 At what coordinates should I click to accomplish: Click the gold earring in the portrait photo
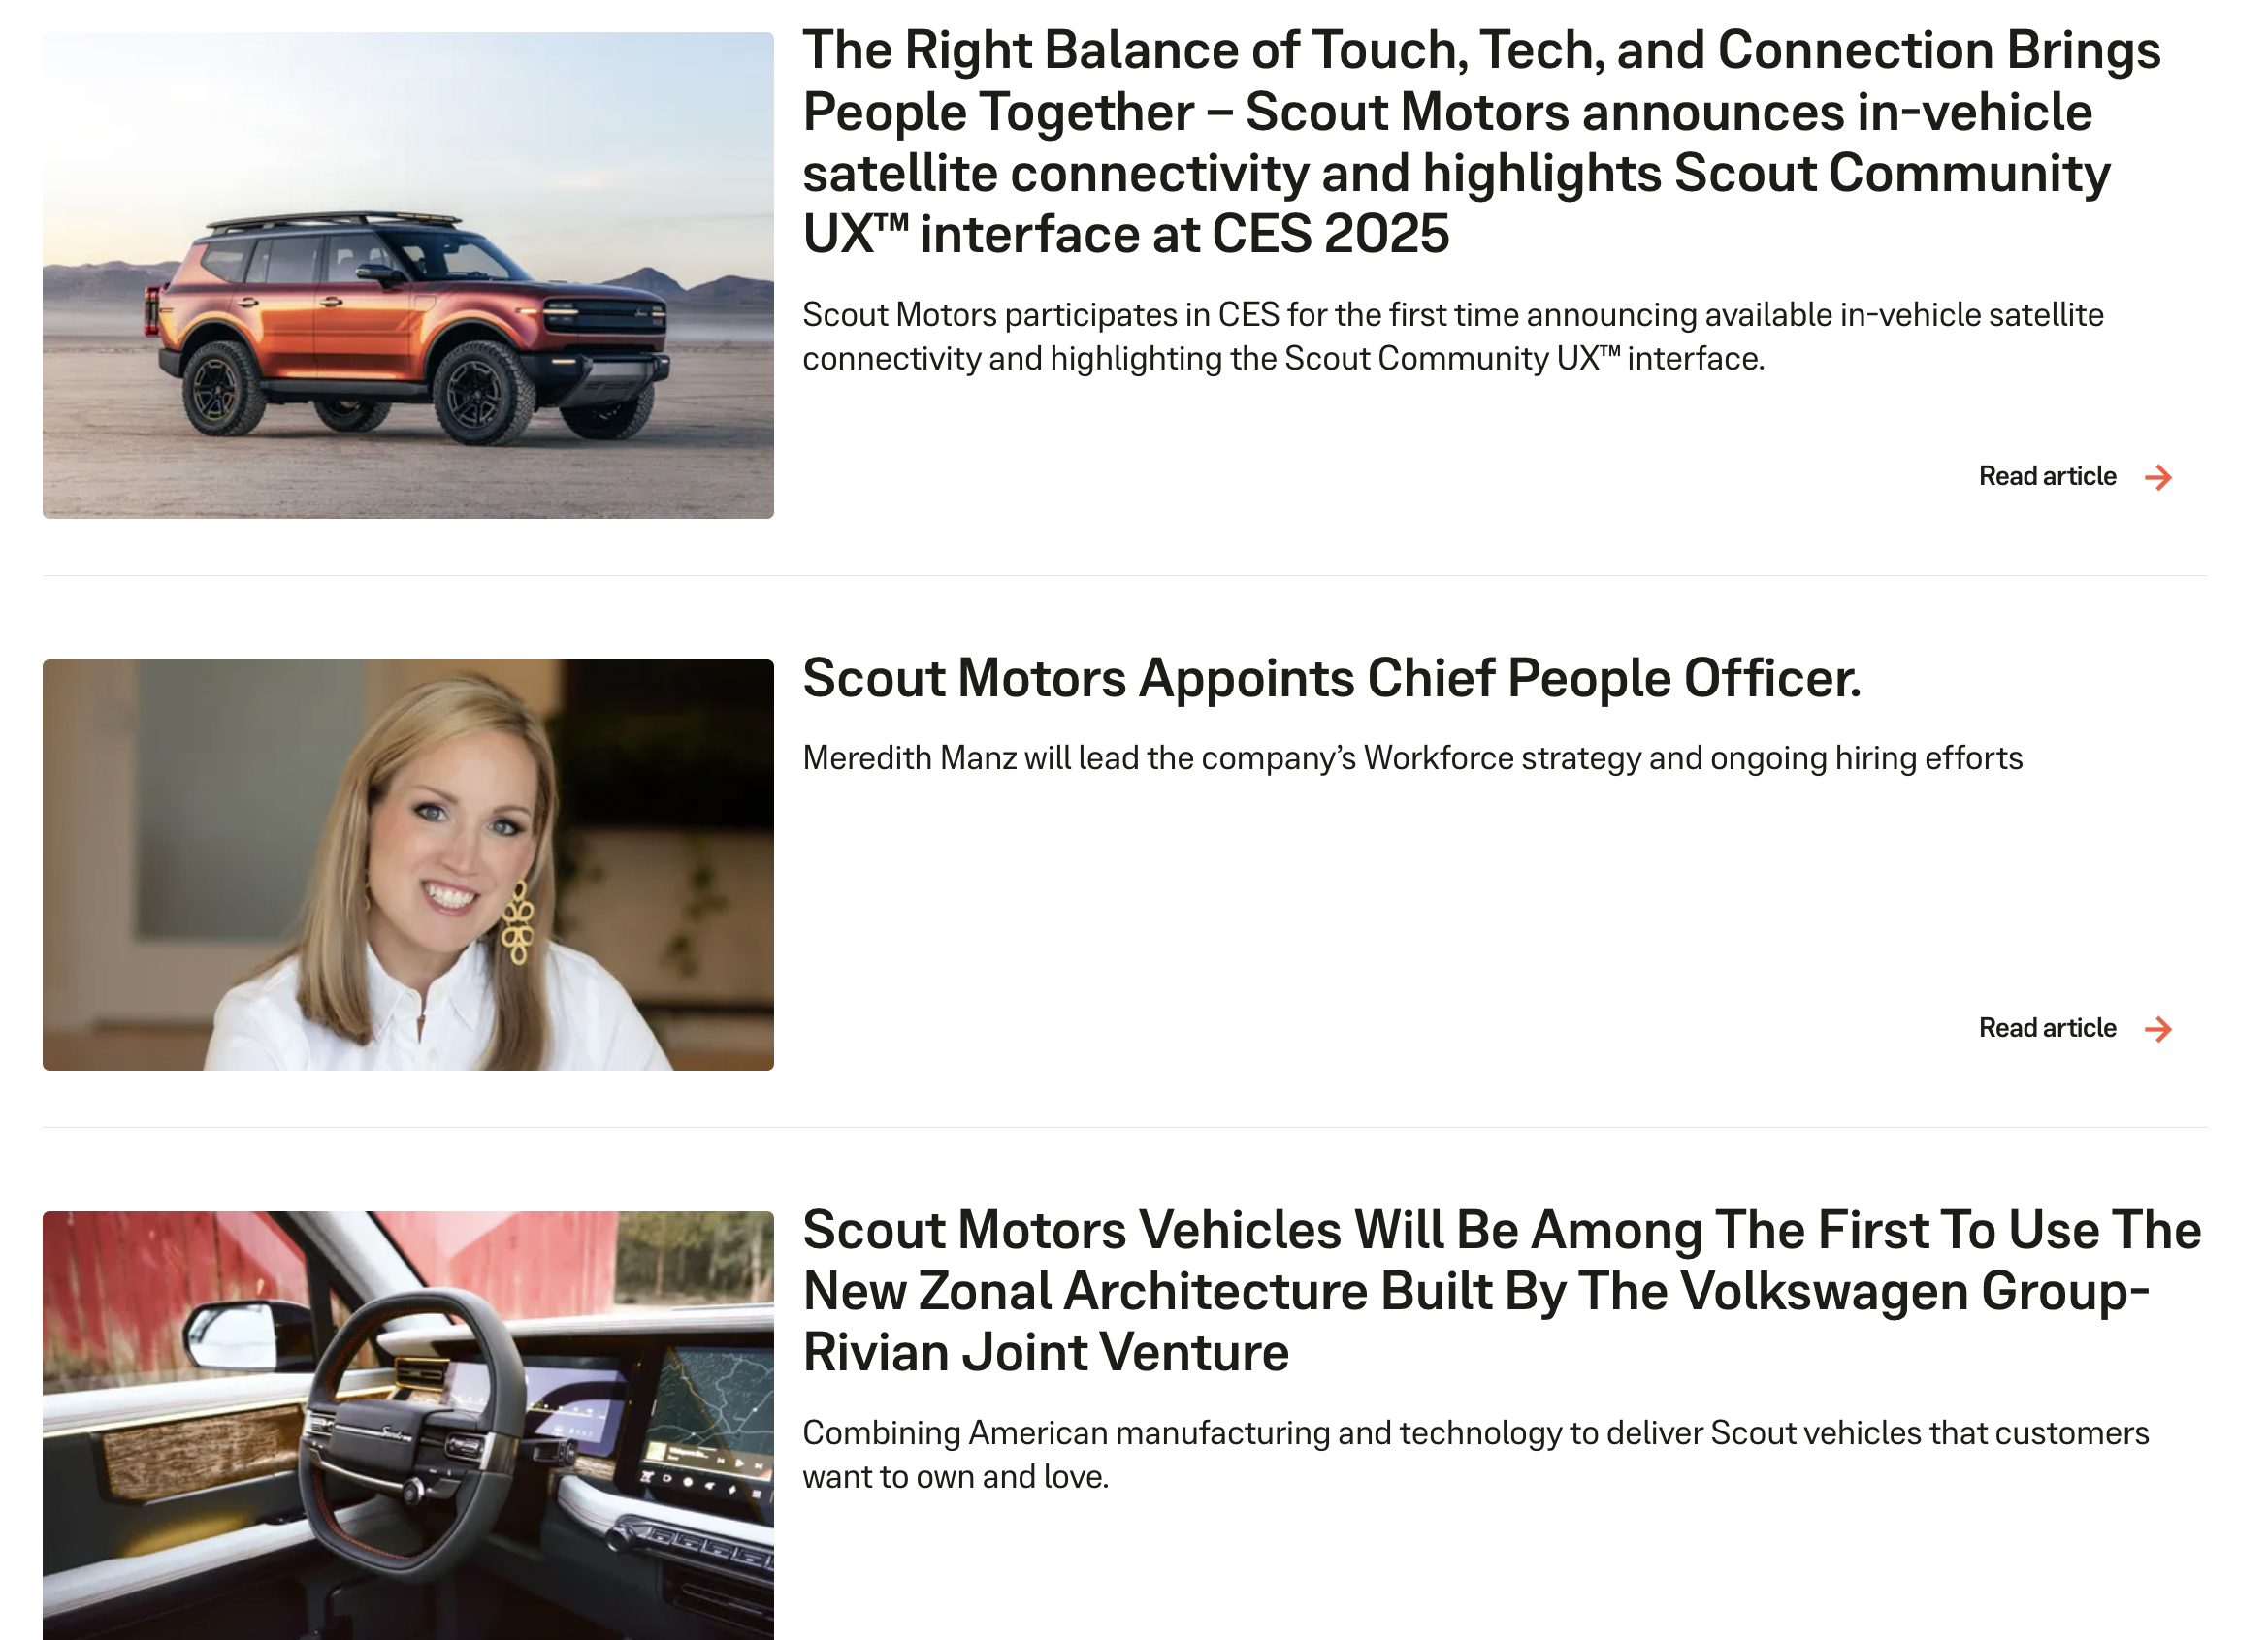coord(518,922)
